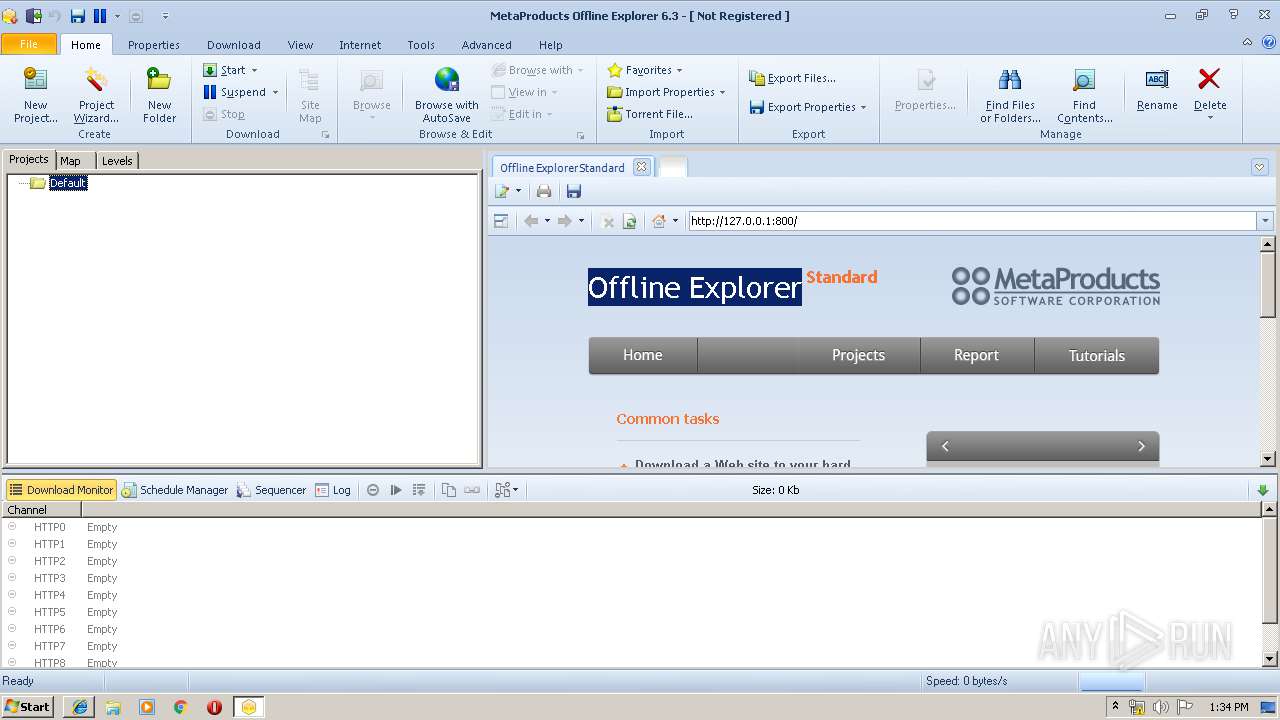Image resolution: width=1280 pixels, height=720 pixels.
Task: Open the Project Wizard
Action: pos(96,95)
